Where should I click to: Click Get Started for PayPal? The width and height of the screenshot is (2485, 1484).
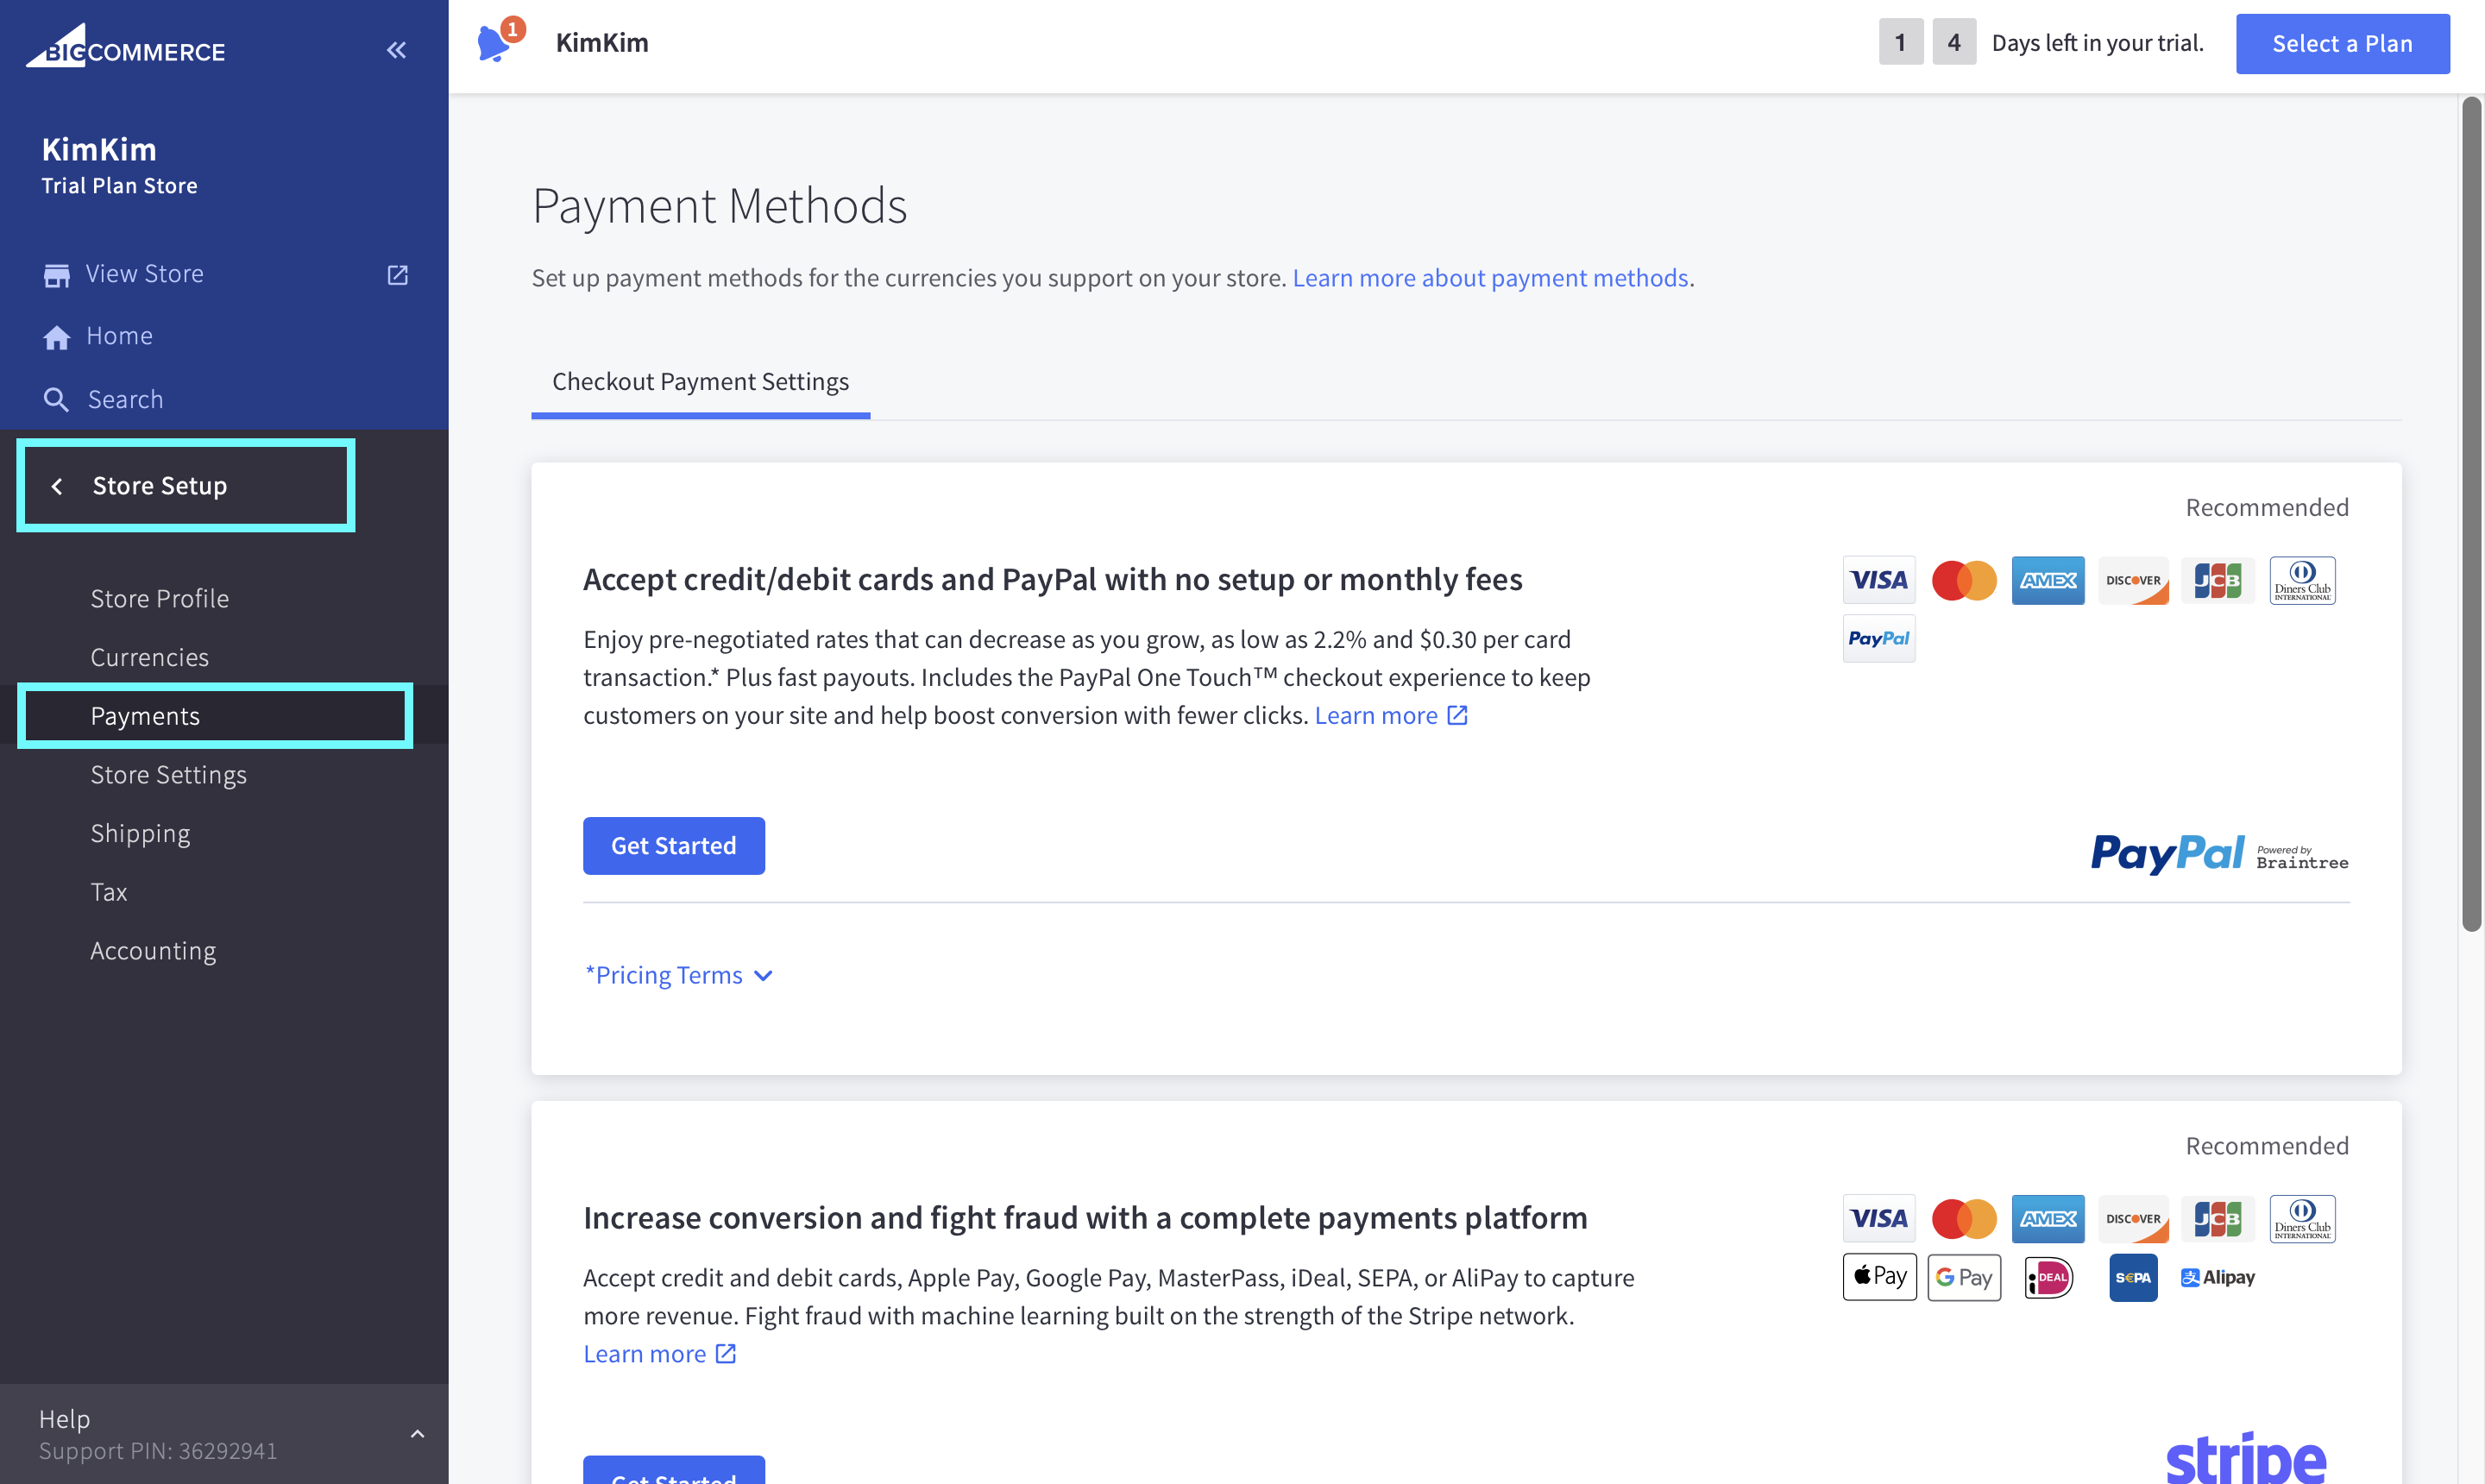tap(673, 846)
